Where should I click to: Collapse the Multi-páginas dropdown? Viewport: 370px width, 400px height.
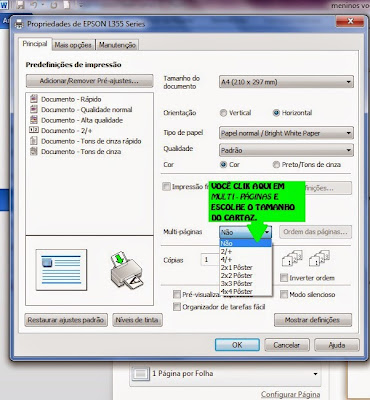click(x=245, y=232)
